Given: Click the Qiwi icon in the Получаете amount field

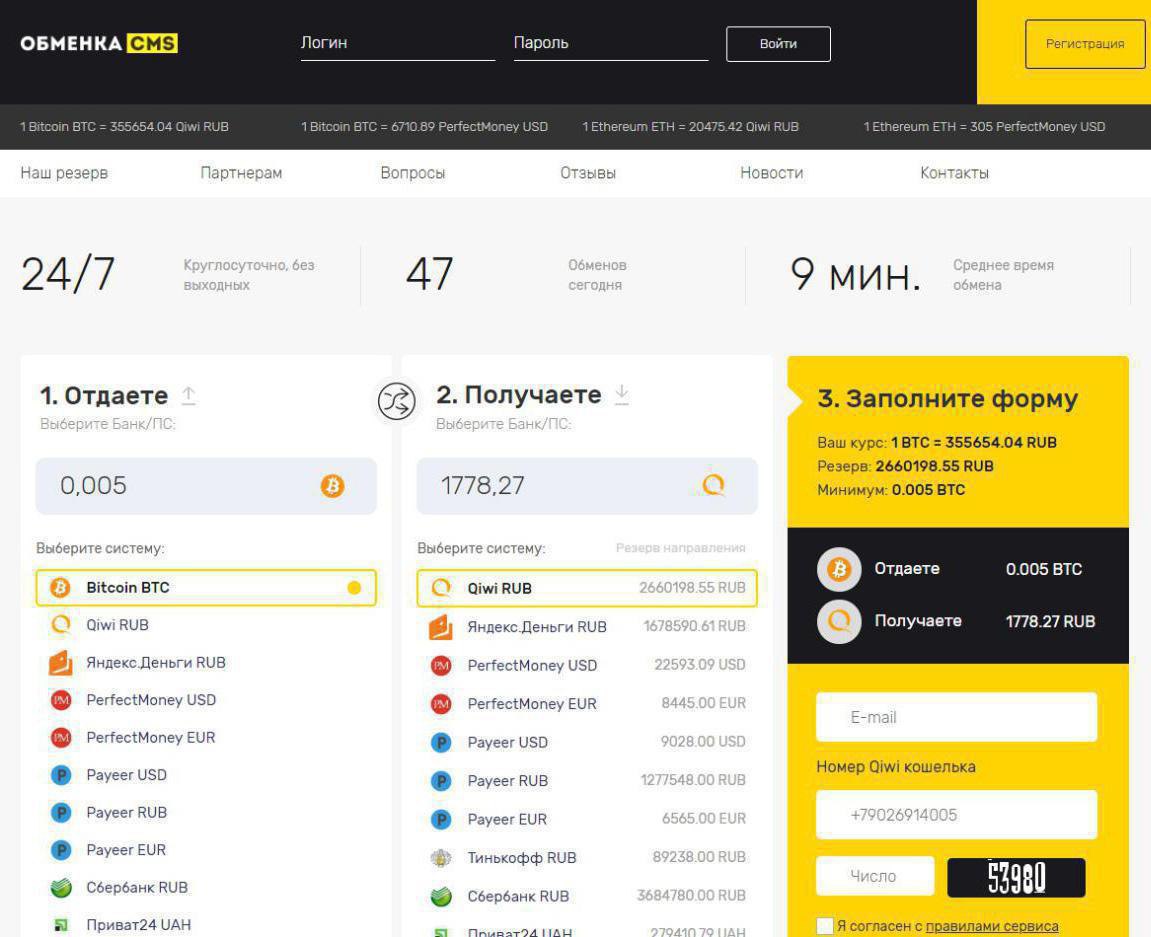Looking at the screenshot, I should [x=714, y=485].
